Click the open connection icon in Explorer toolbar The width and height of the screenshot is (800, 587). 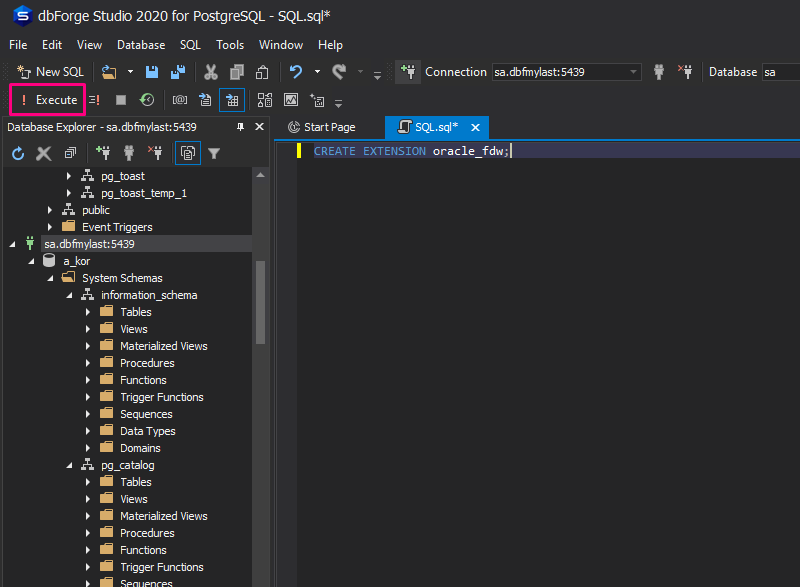tap(129, 153)
